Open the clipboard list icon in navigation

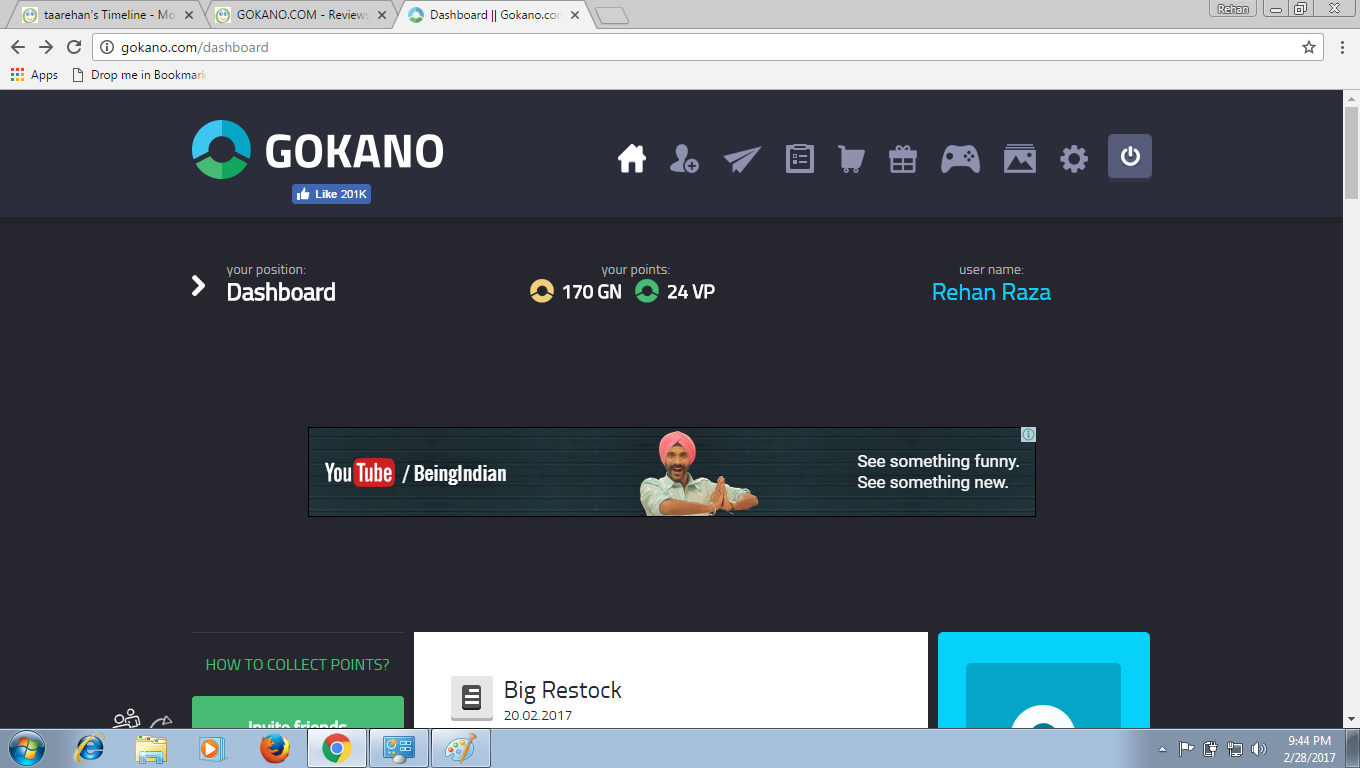[799, 158]
